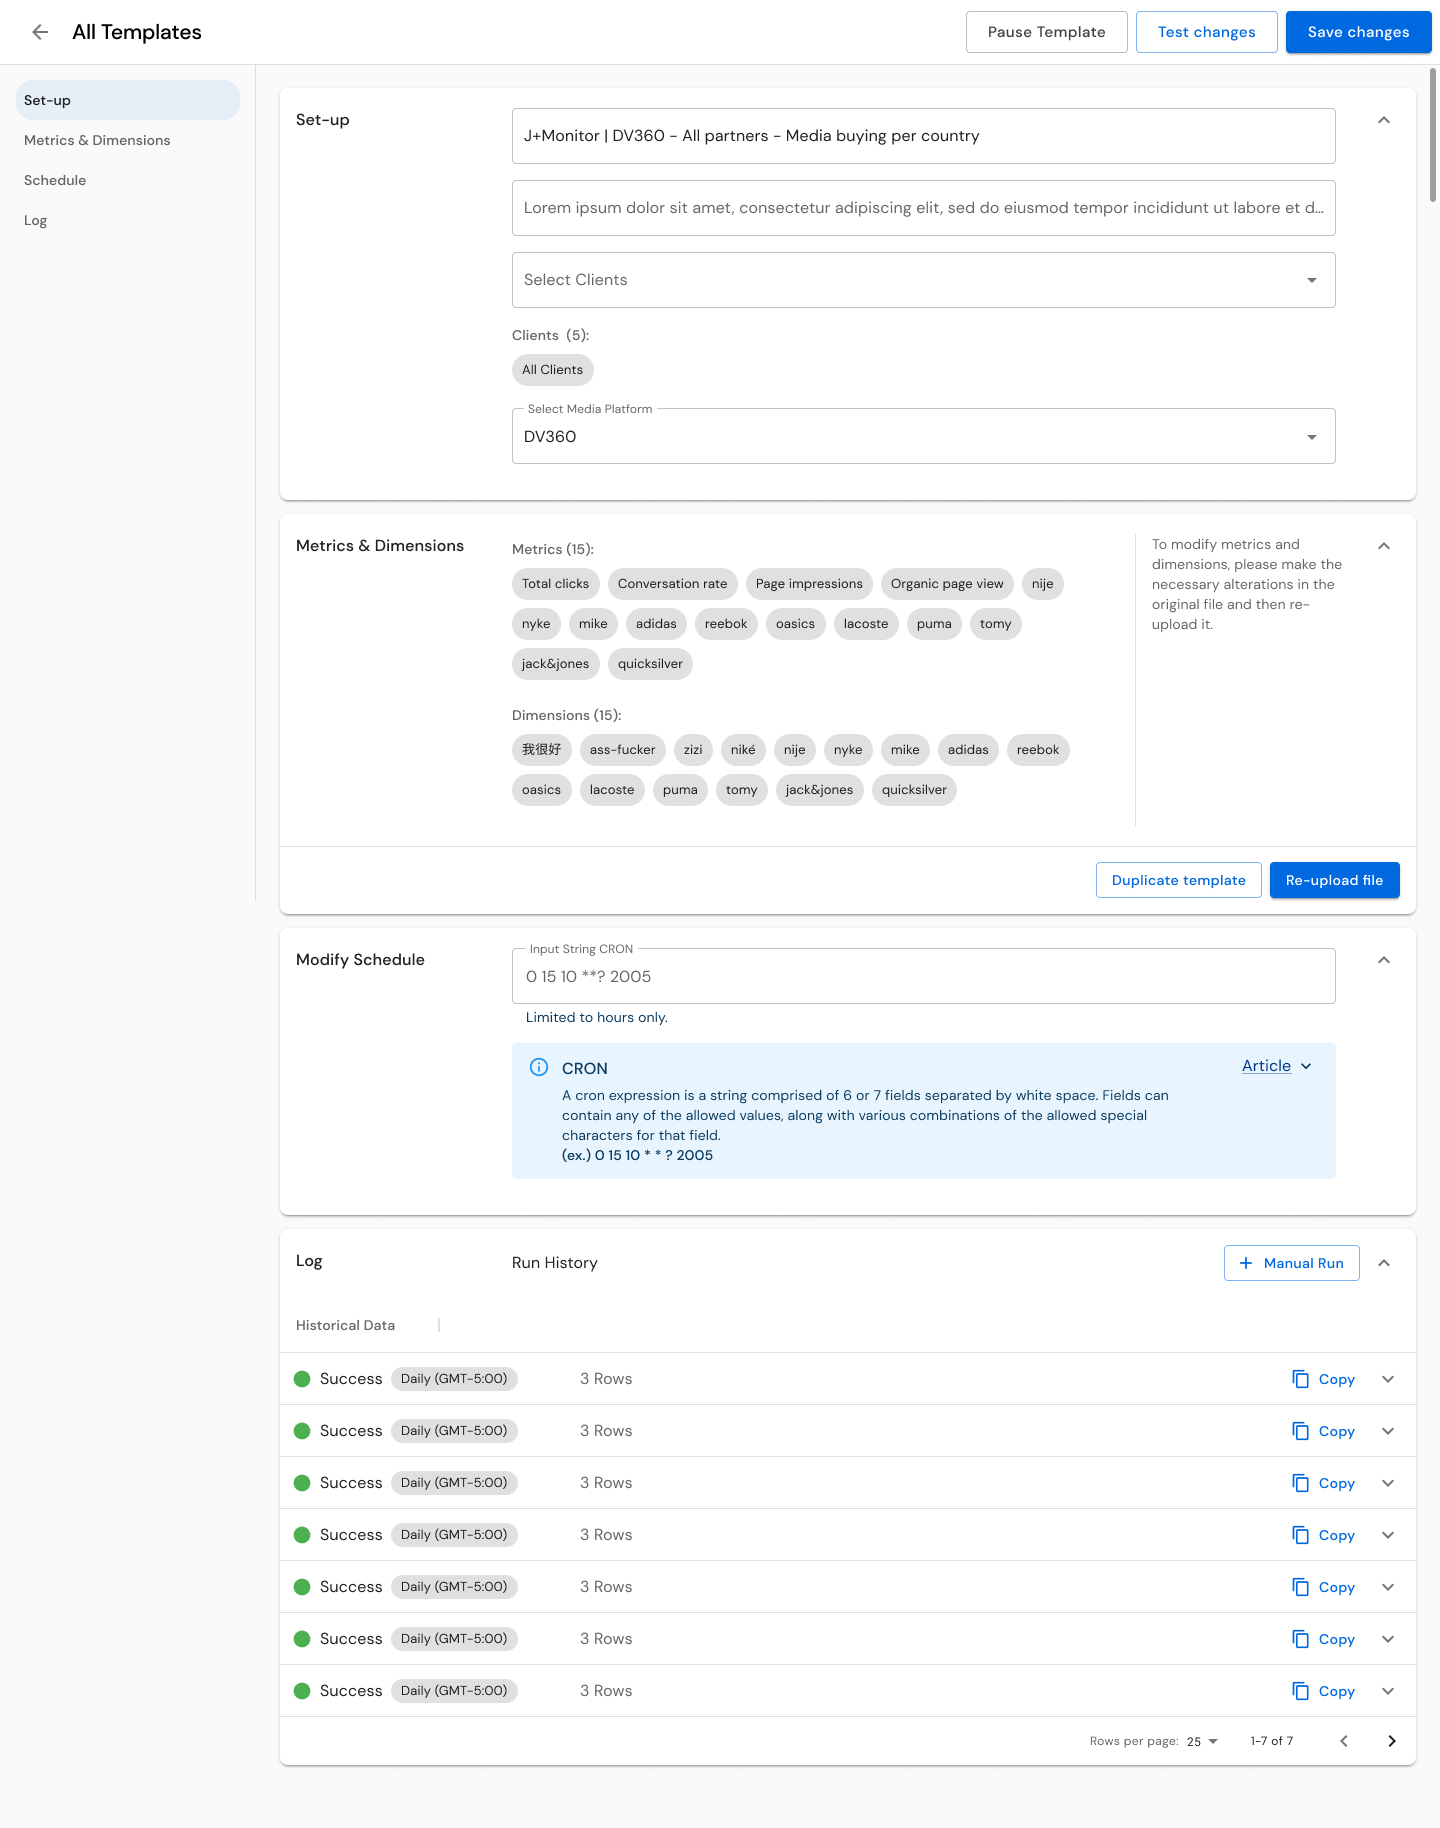Expand the Article dropdown in CRON info
The width and height of the screenshot is (1440, 1828).
[1277, 1066]
